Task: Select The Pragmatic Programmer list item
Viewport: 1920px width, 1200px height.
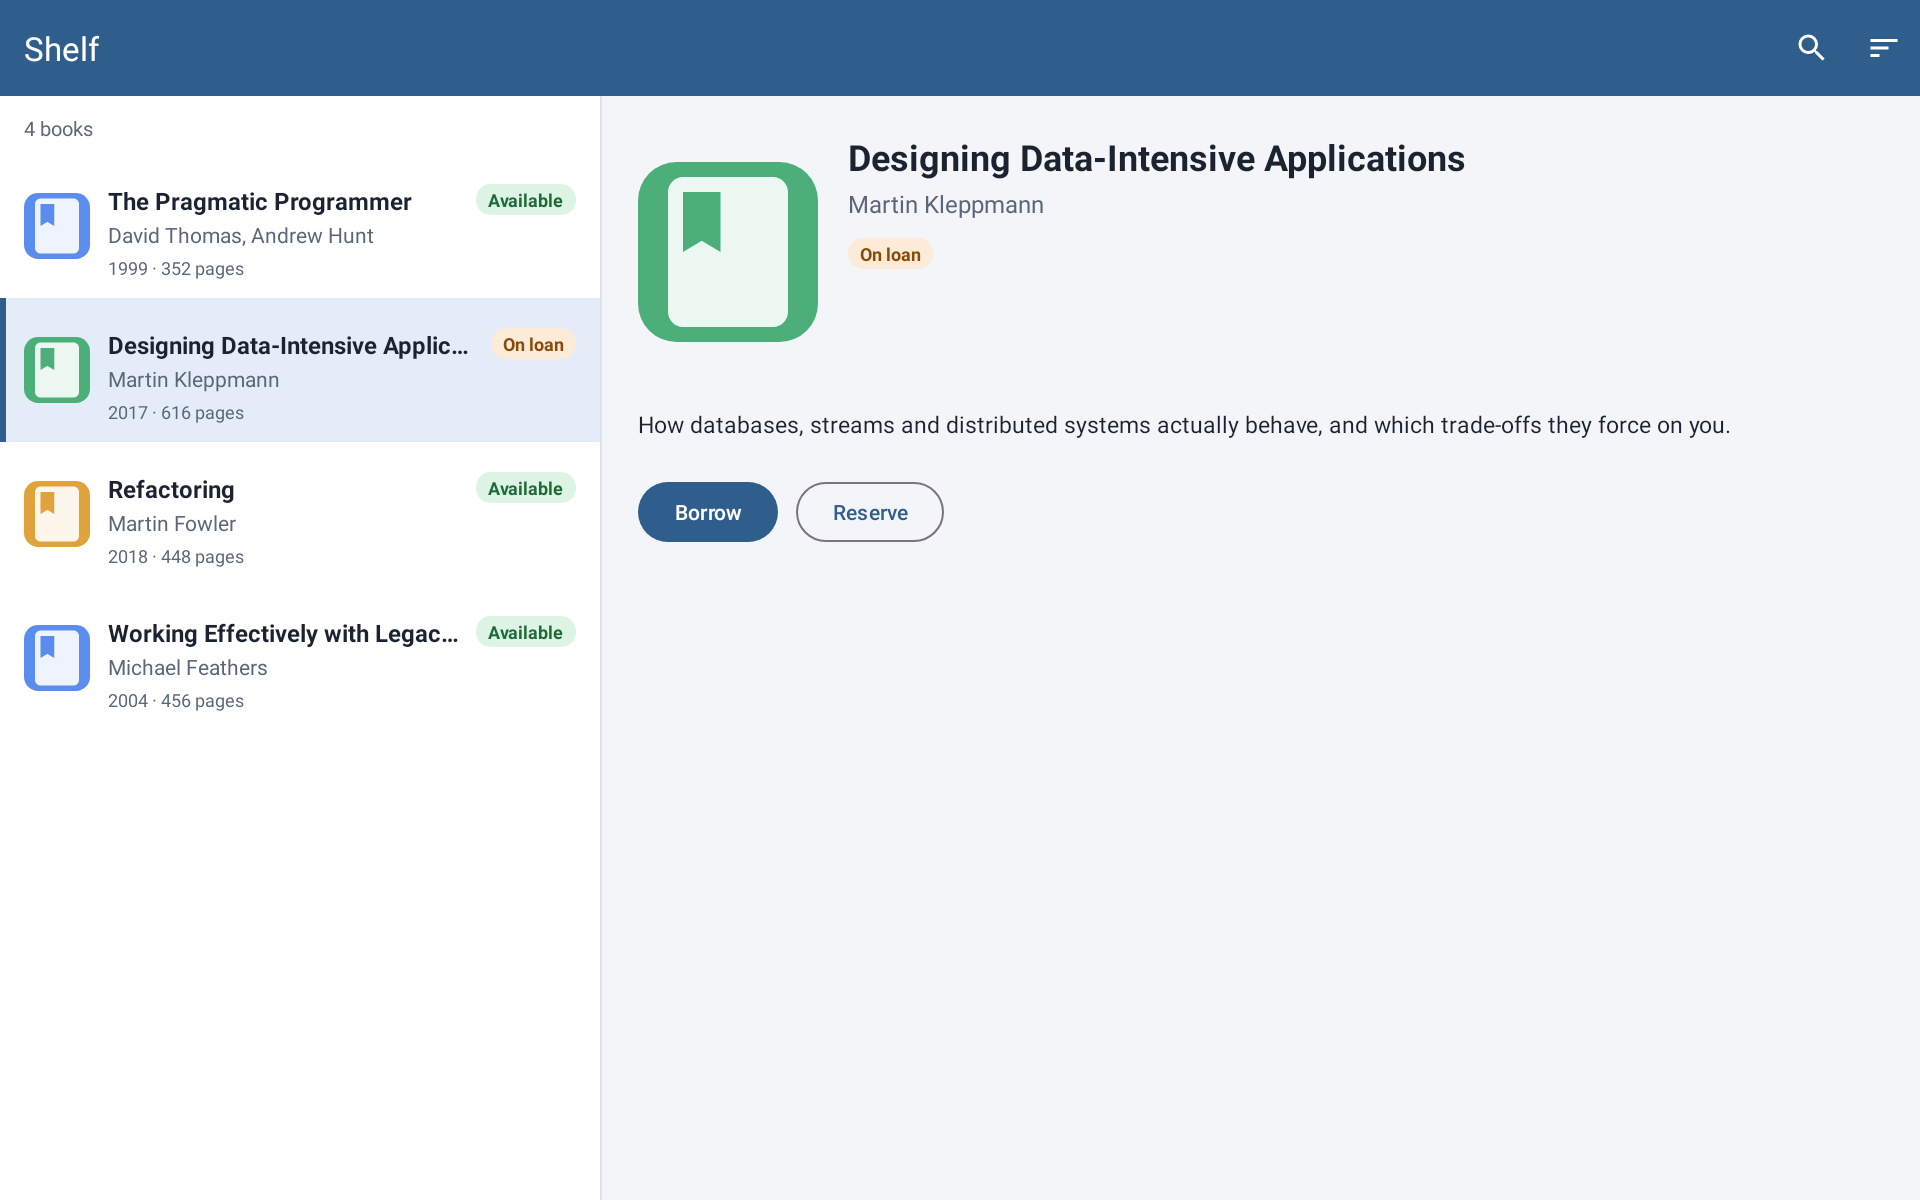Action: pos(300,226)
